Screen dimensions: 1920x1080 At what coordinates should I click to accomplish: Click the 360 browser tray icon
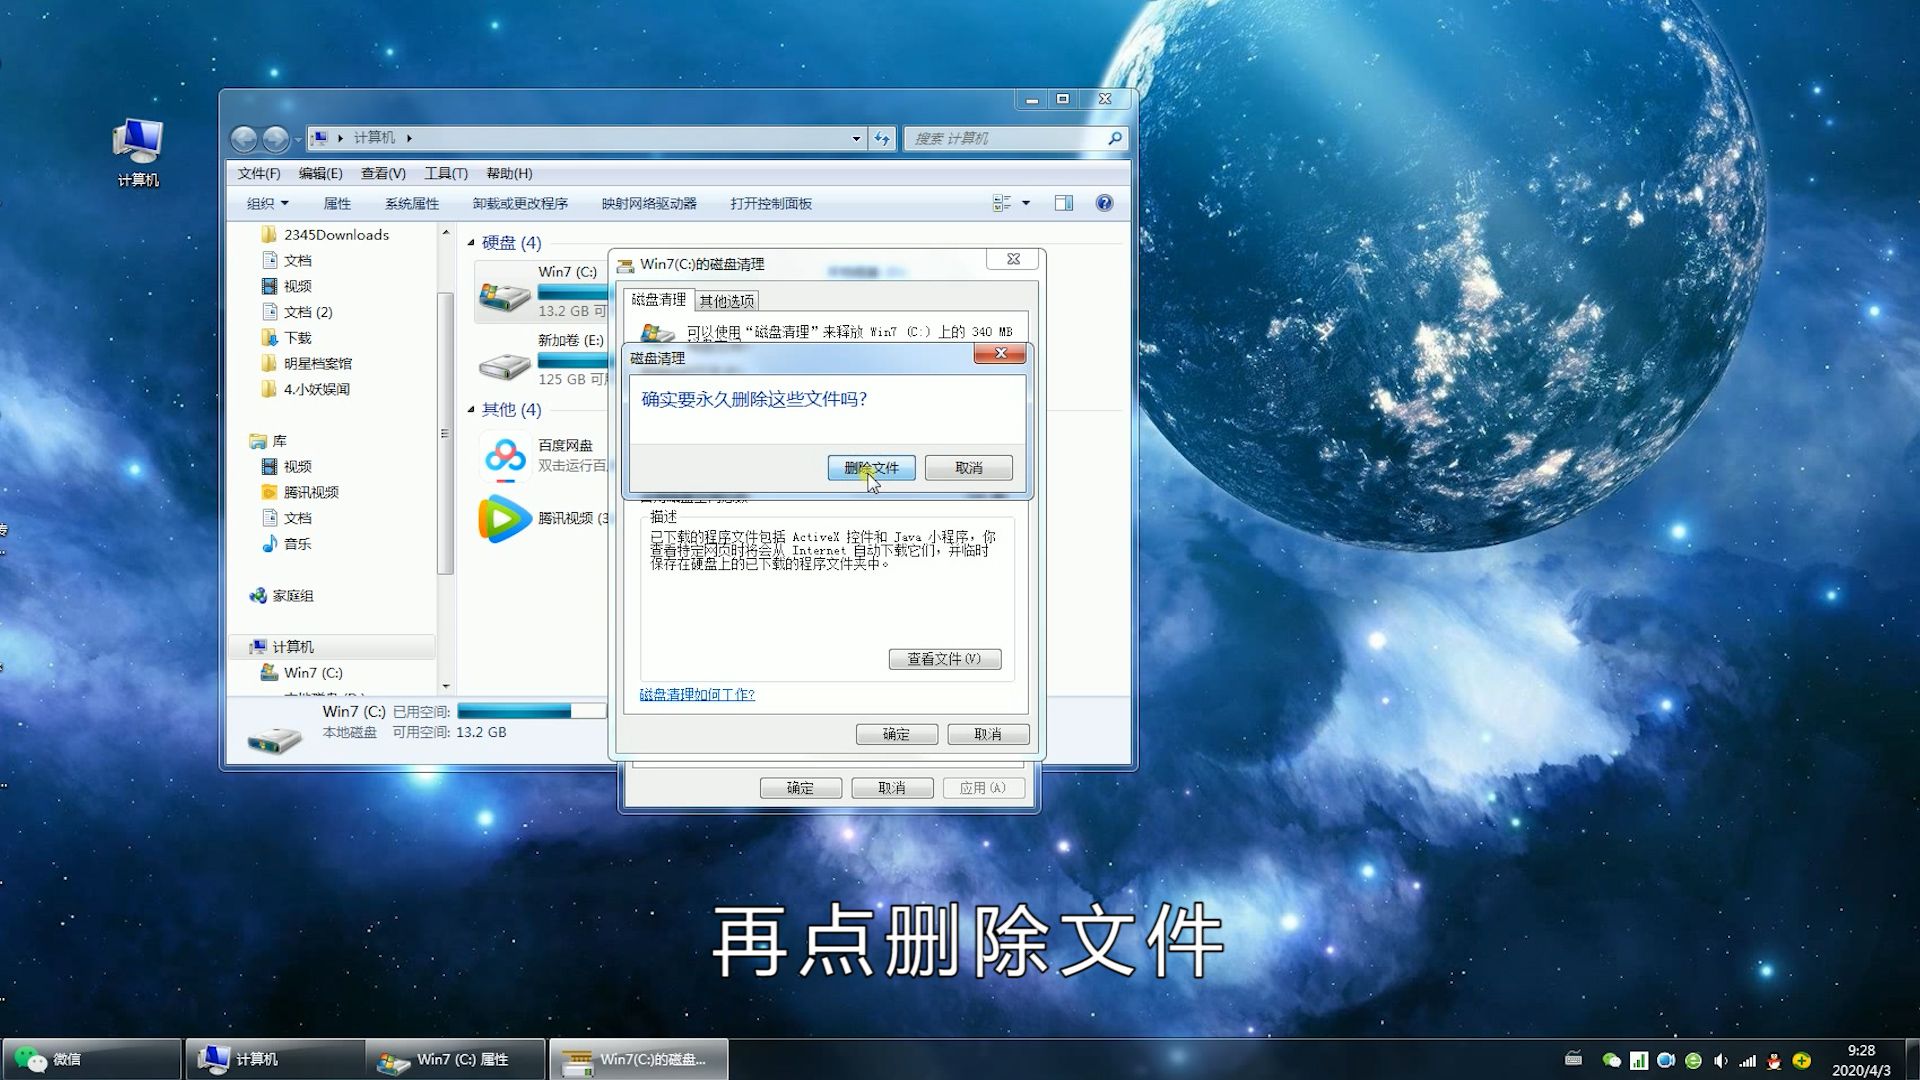[x=1693, y=1061]
